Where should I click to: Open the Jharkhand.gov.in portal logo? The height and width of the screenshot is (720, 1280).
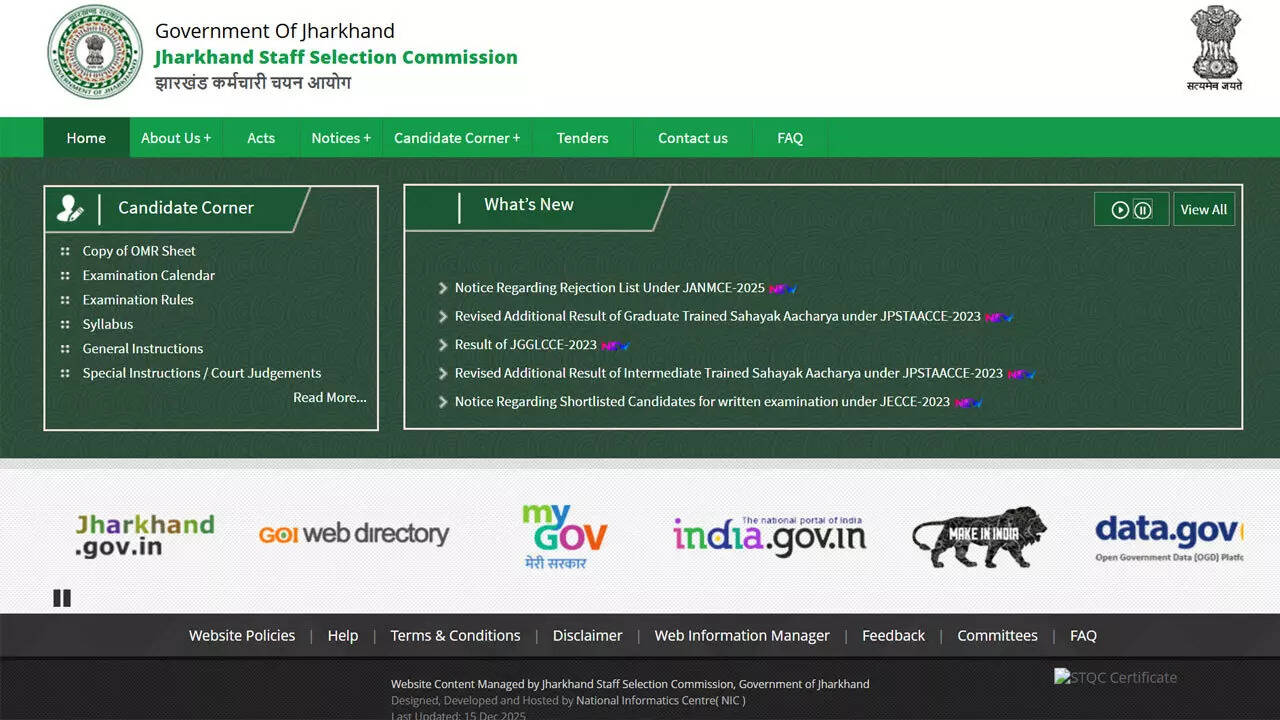tap(145, 535)
